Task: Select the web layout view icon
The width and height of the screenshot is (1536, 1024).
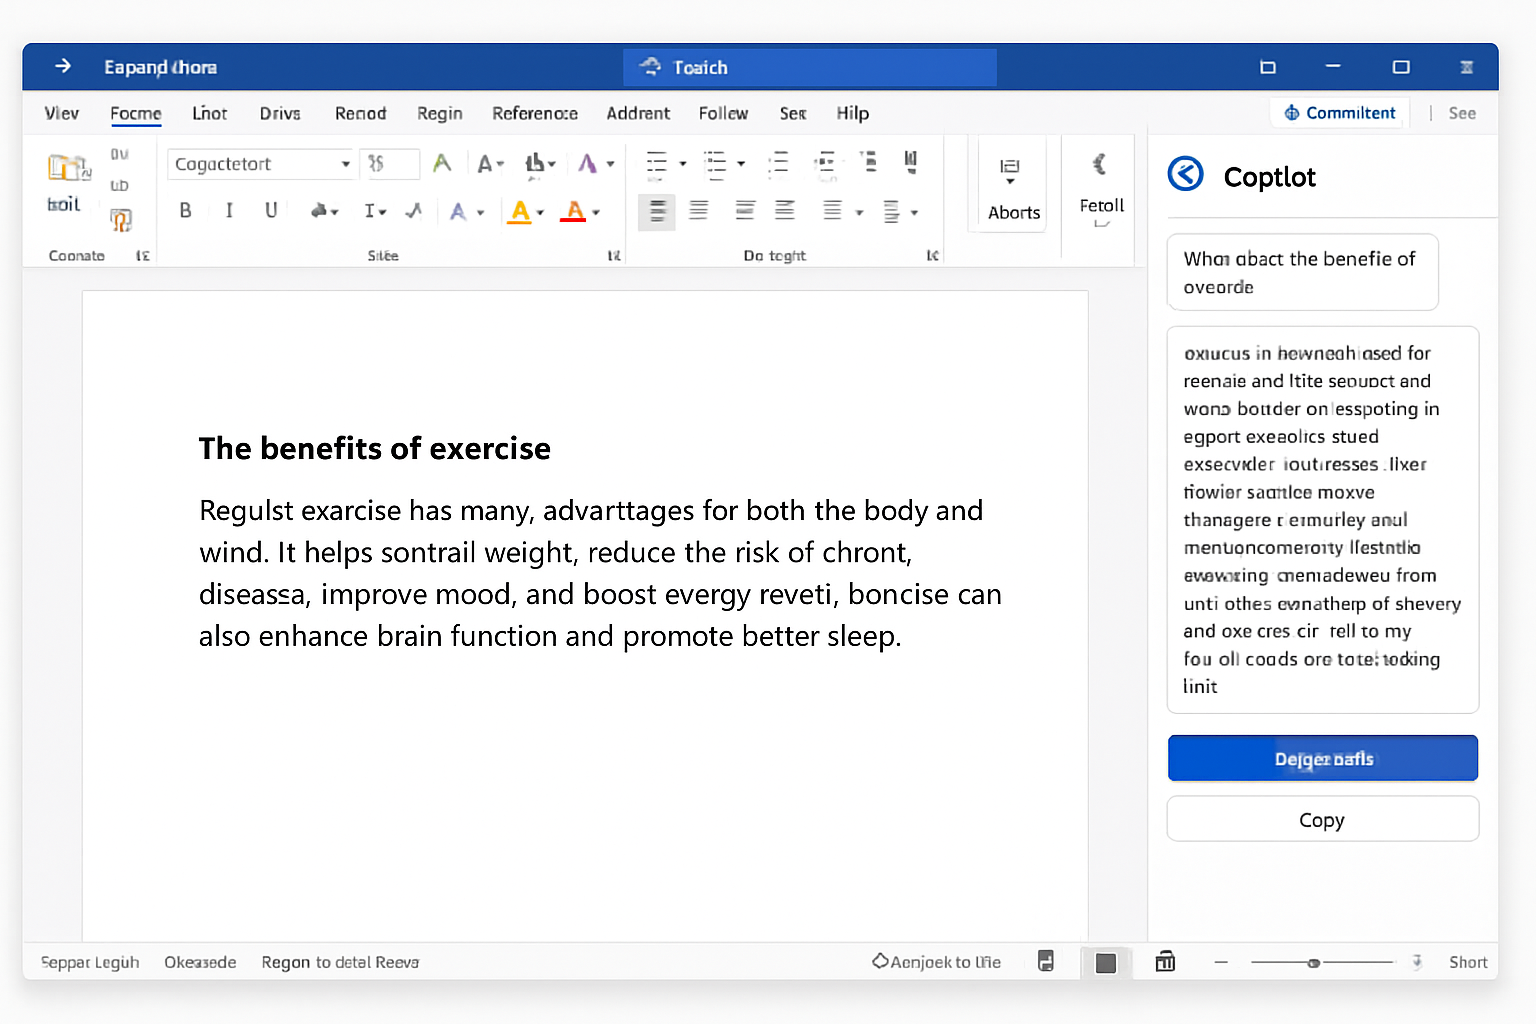Action: click(1165, 962)
